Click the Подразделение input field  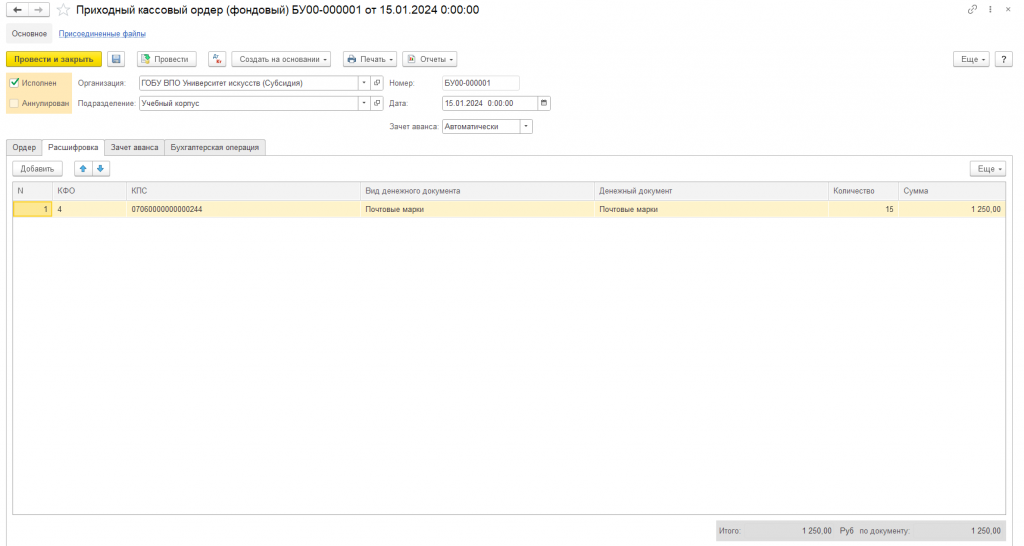248,103
